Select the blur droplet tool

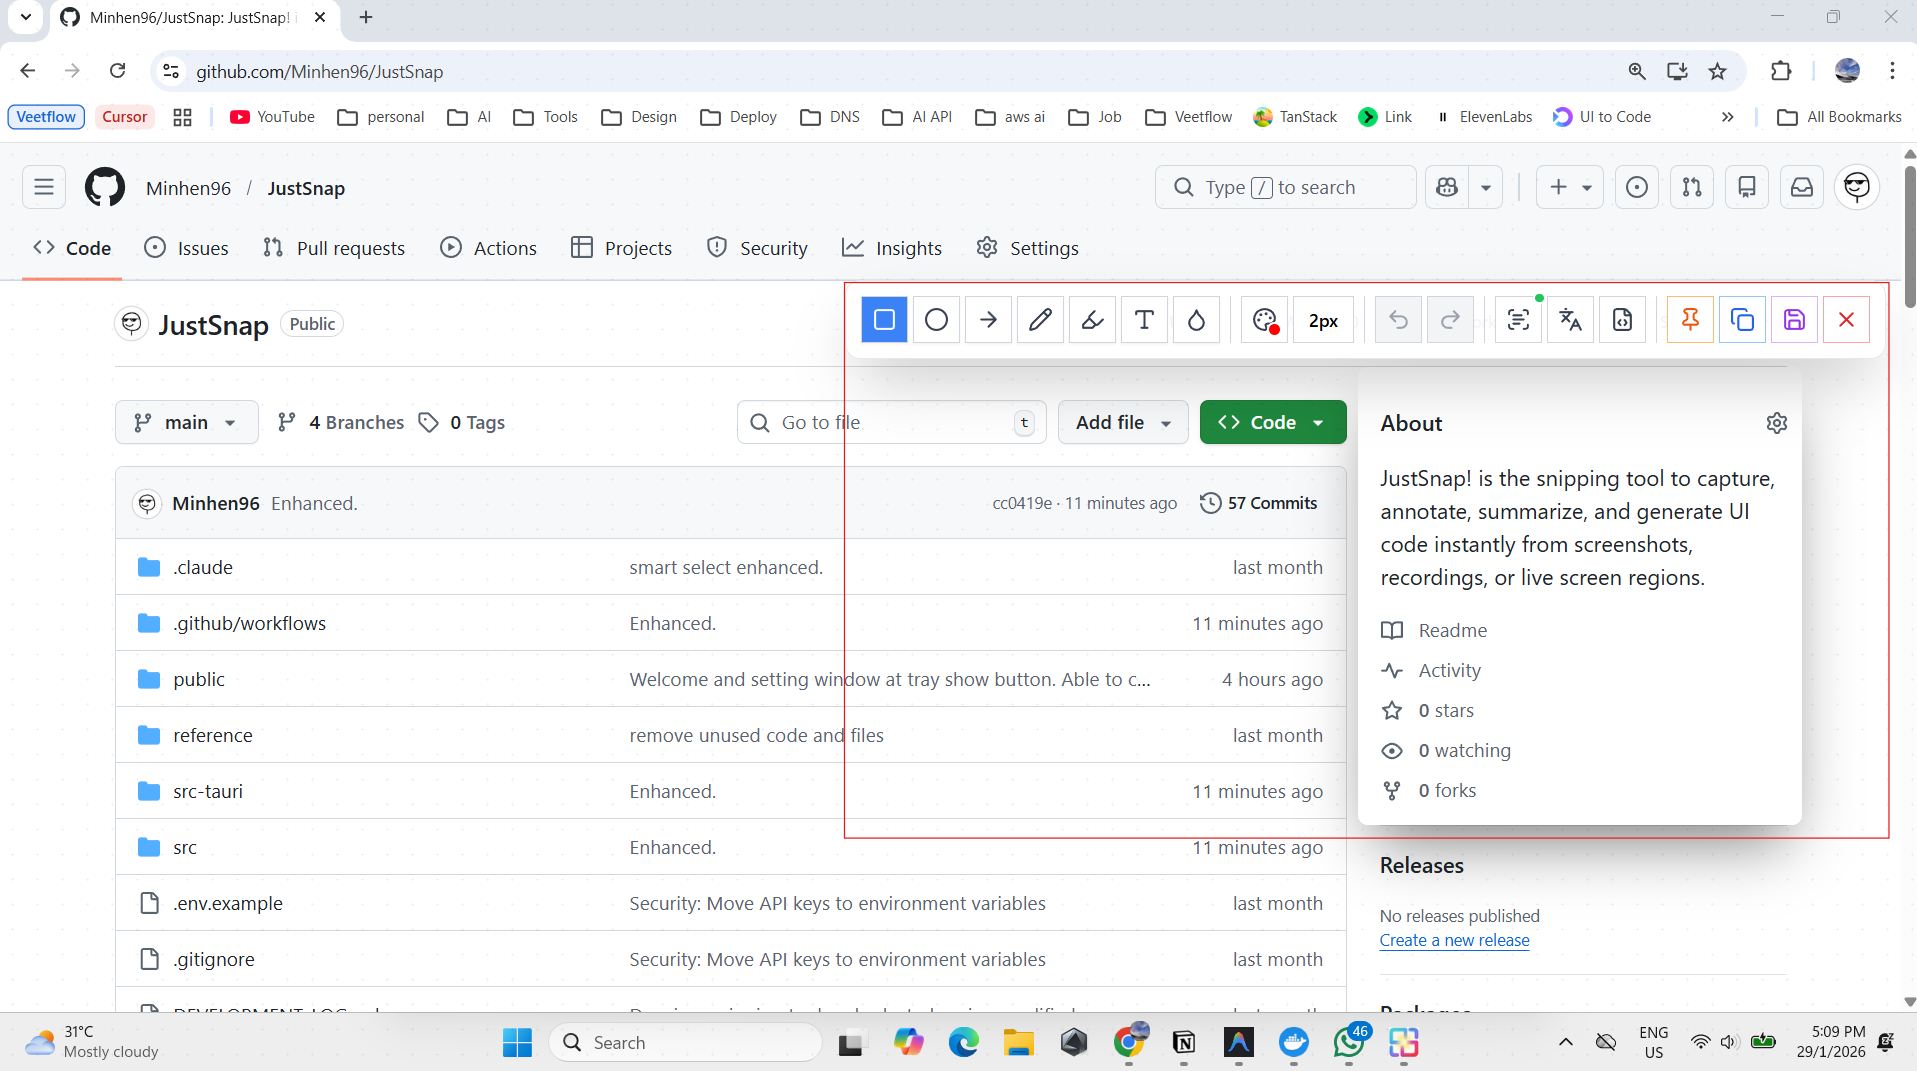tap(1196, 320)
